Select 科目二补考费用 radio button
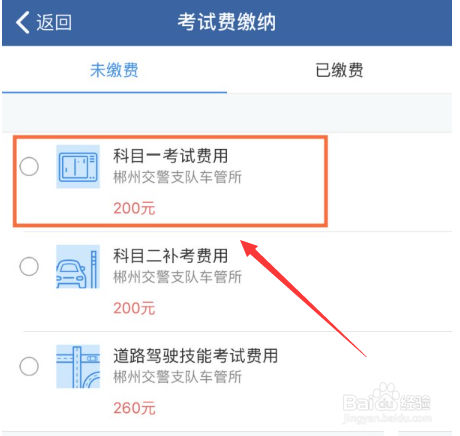The width and height of the screenshot is (460, 436). pyautogui.click(x=29, y=266)
